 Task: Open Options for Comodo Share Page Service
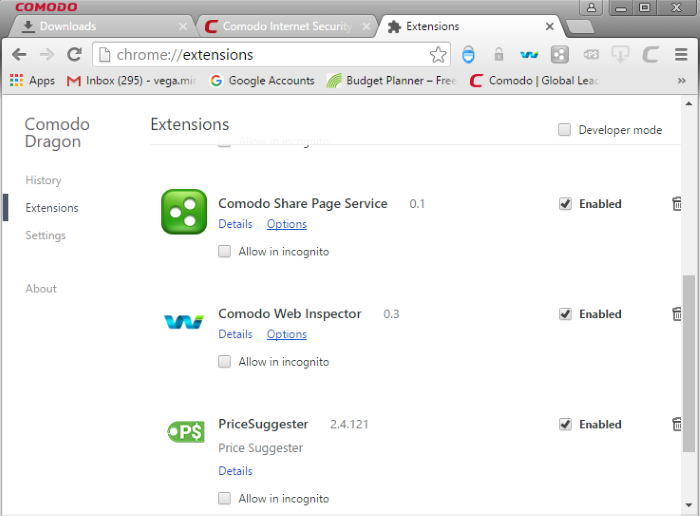(x=287, y=224)
